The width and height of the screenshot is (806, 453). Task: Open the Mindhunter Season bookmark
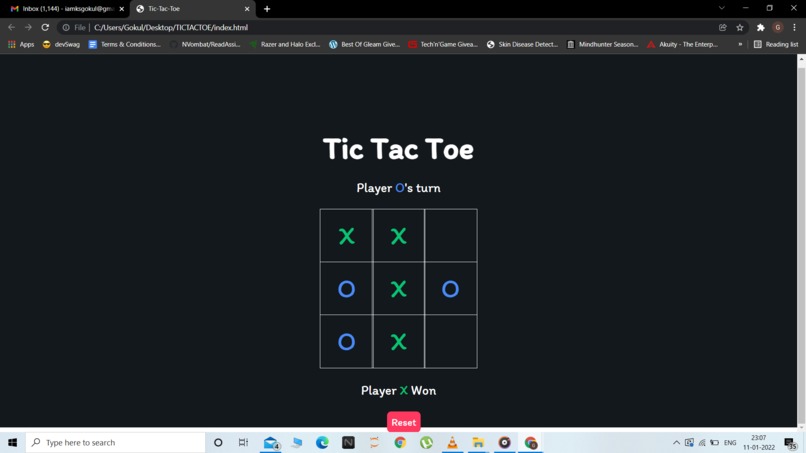pos(602,44)
